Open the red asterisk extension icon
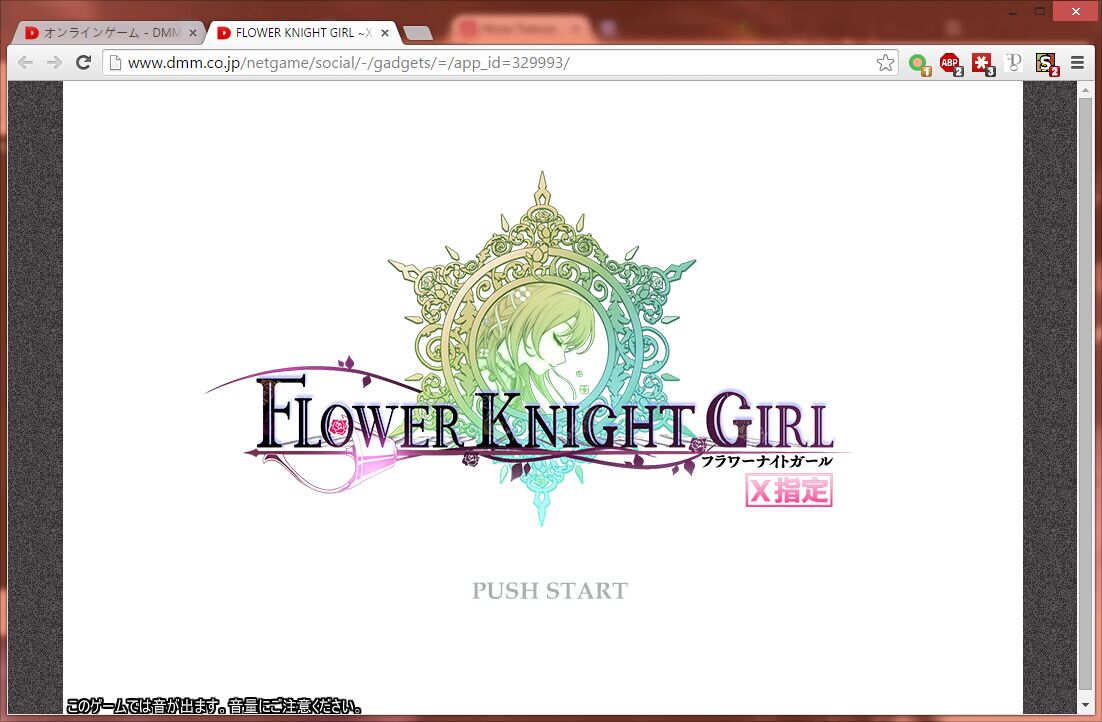The height and width of the screenshot is (722, 1102). (x=983, y=64)
